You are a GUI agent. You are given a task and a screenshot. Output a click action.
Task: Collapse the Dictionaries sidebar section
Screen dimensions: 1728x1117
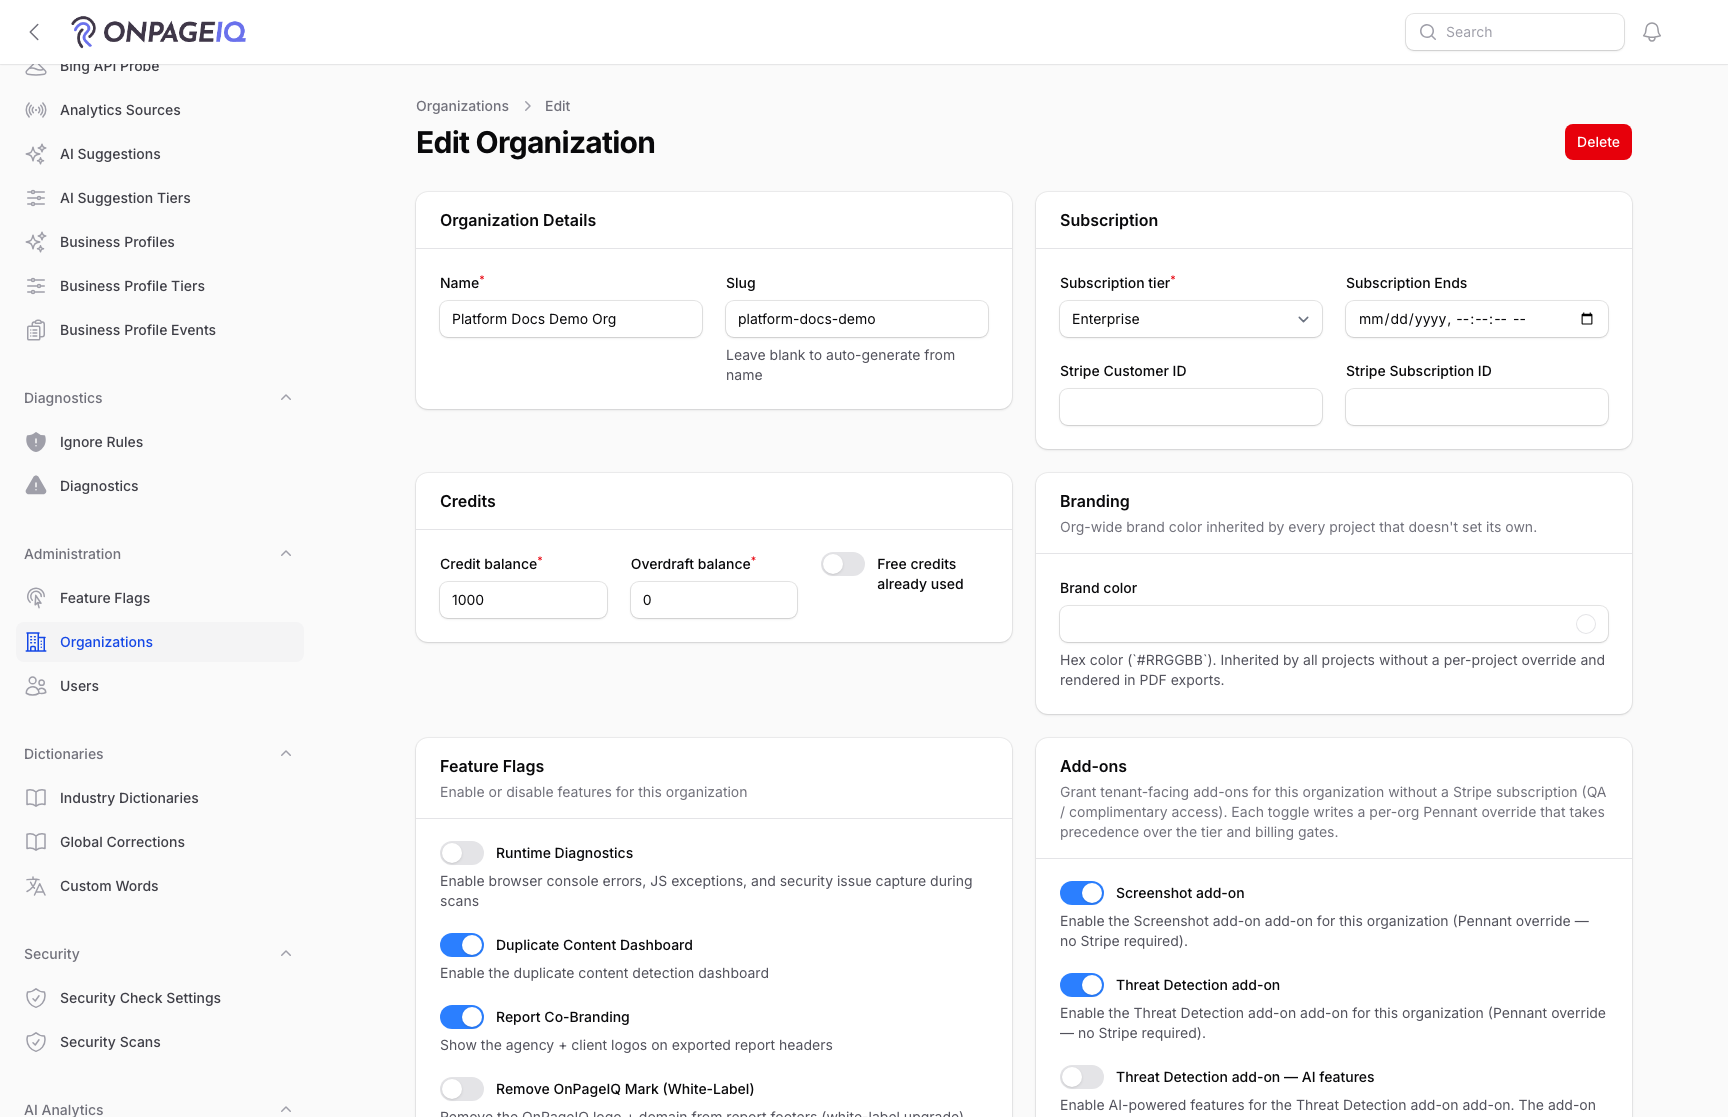tap(286, 754)
